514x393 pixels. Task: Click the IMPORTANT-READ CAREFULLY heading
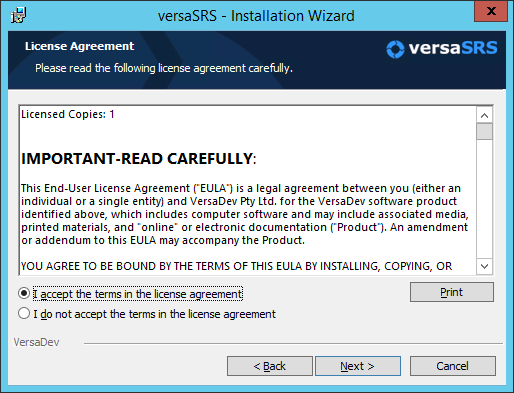point(139,159)
